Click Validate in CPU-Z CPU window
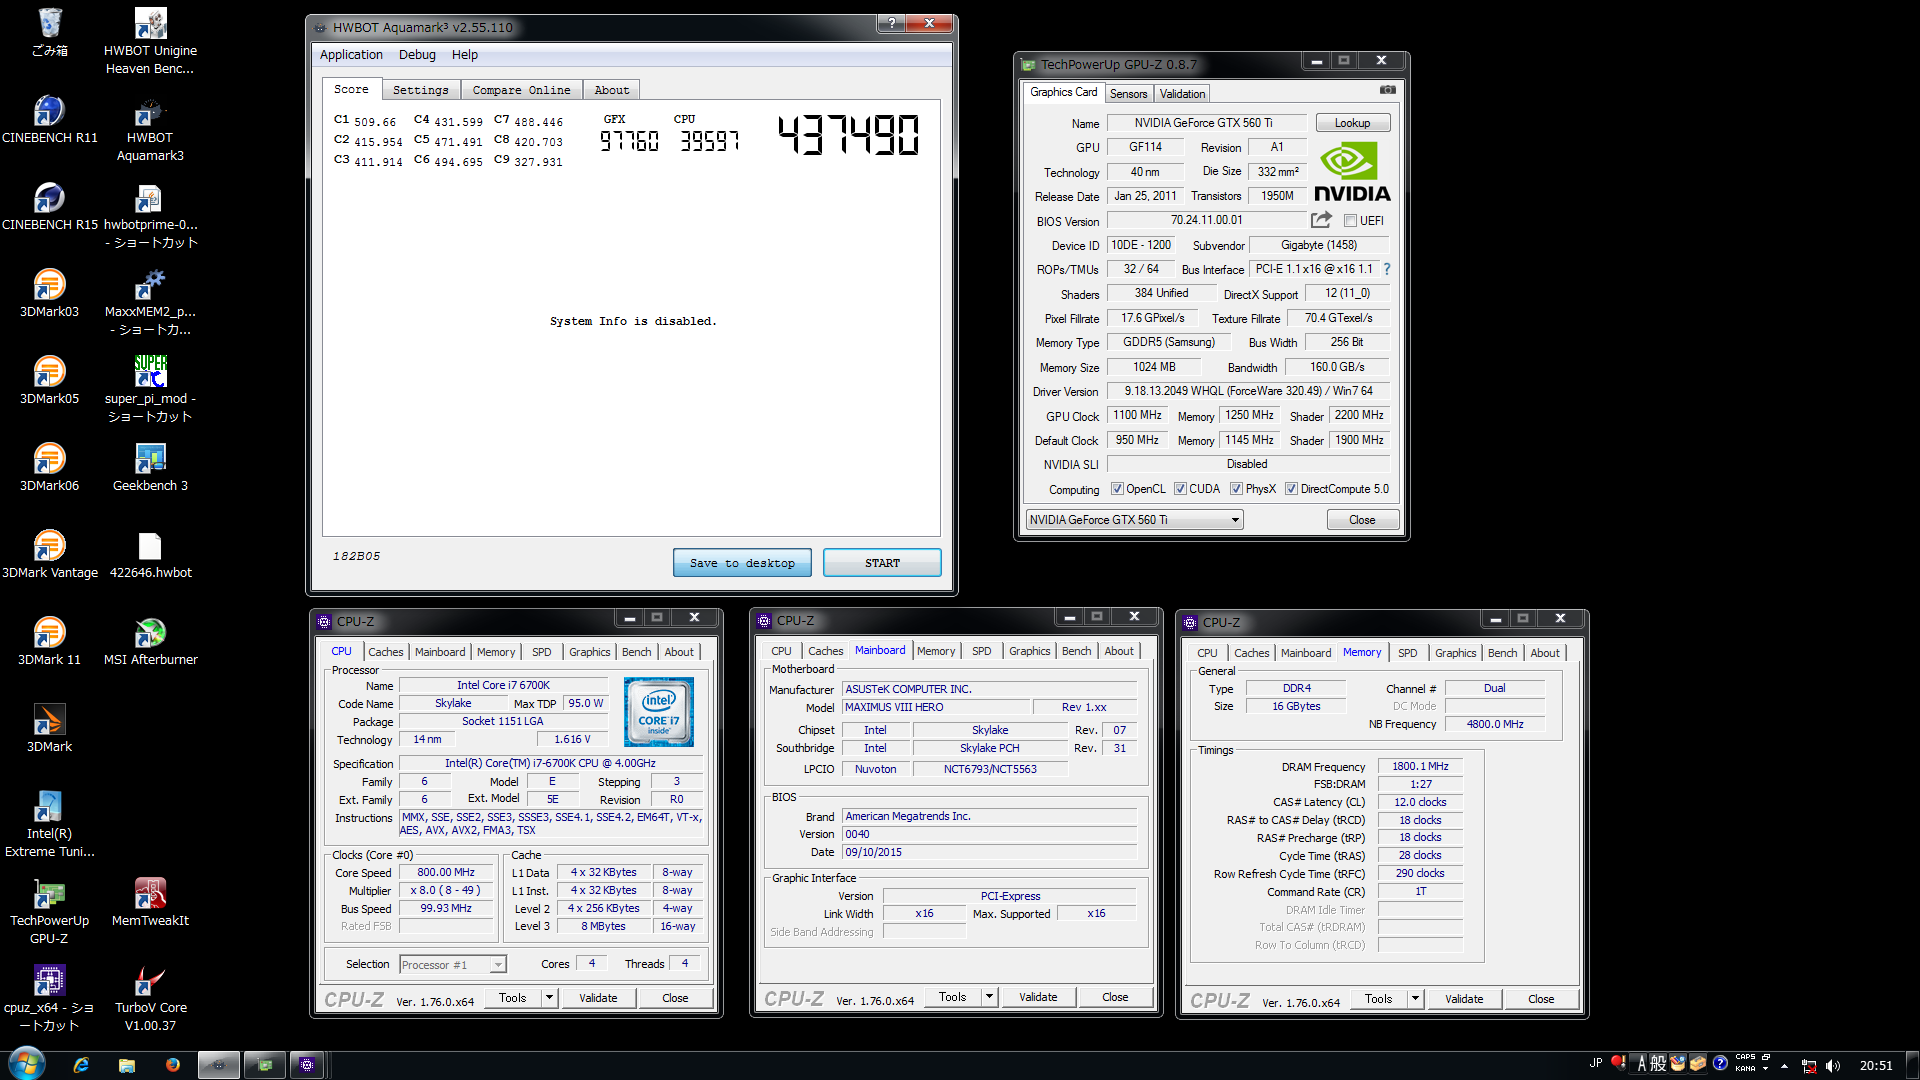Image resolution: width=1920 pixels, height=1080 pixels. (x=598, y=998)
